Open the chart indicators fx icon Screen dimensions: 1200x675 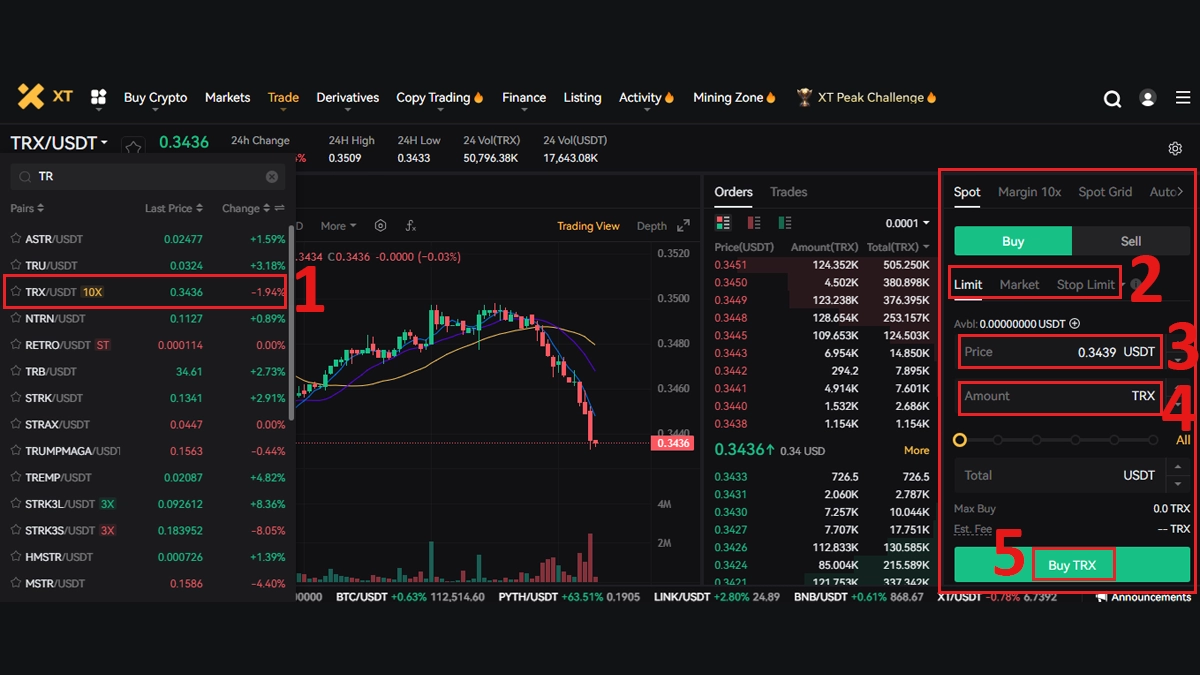coord(410,226)
